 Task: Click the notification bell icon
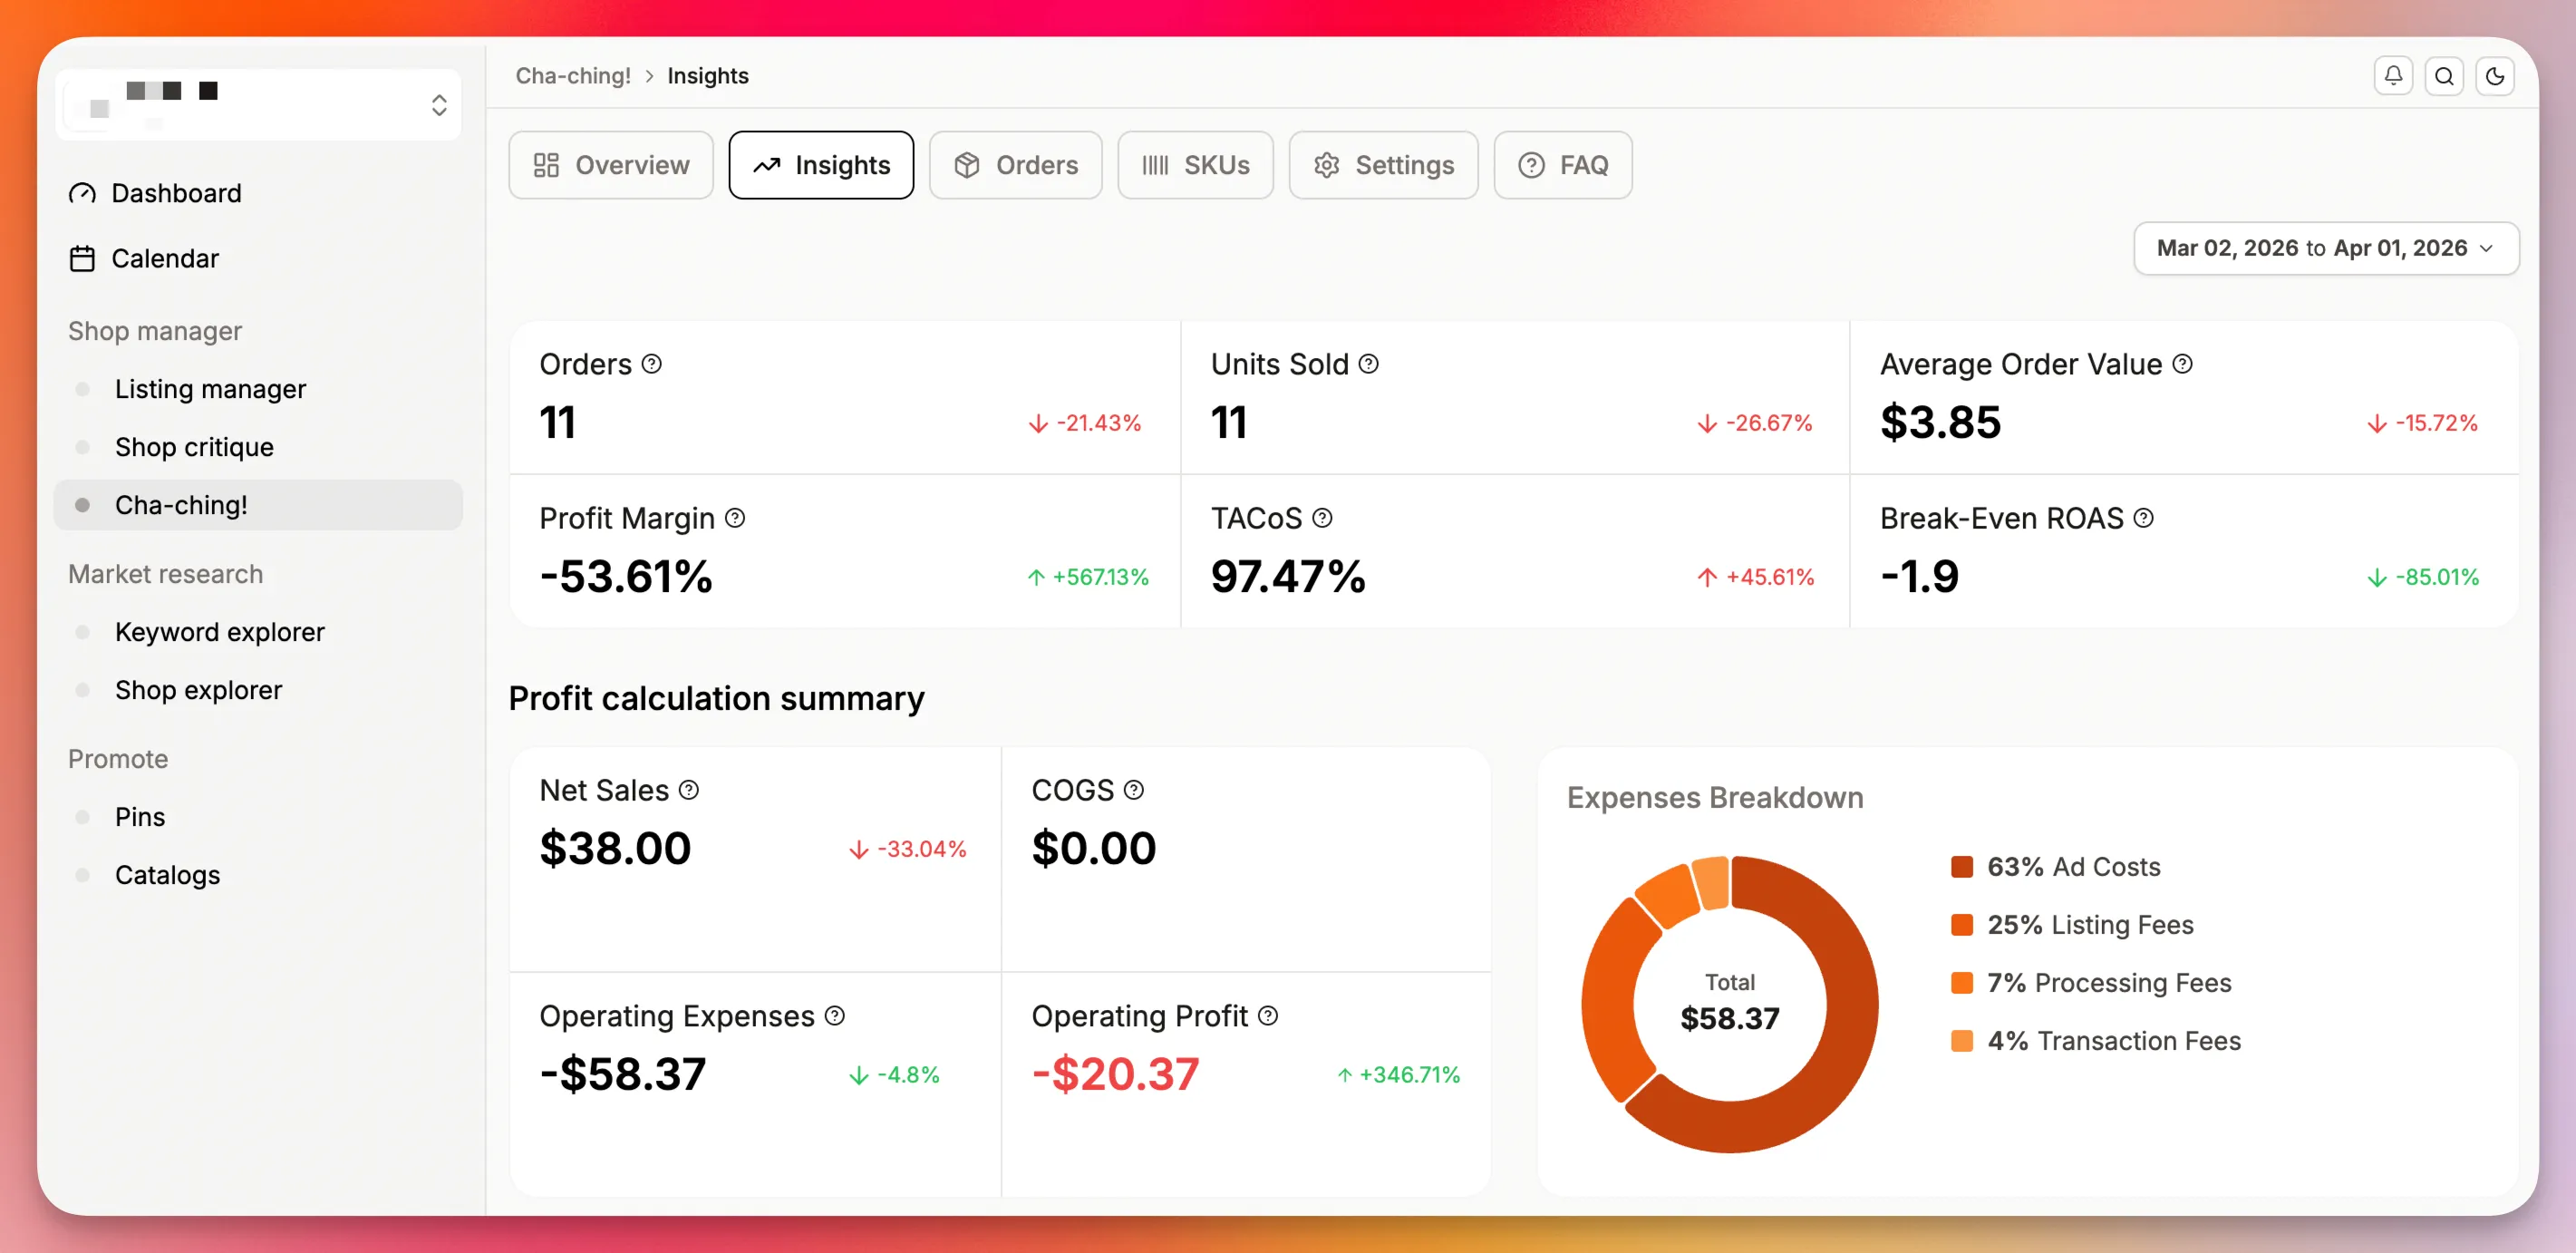click(2392, 75)
